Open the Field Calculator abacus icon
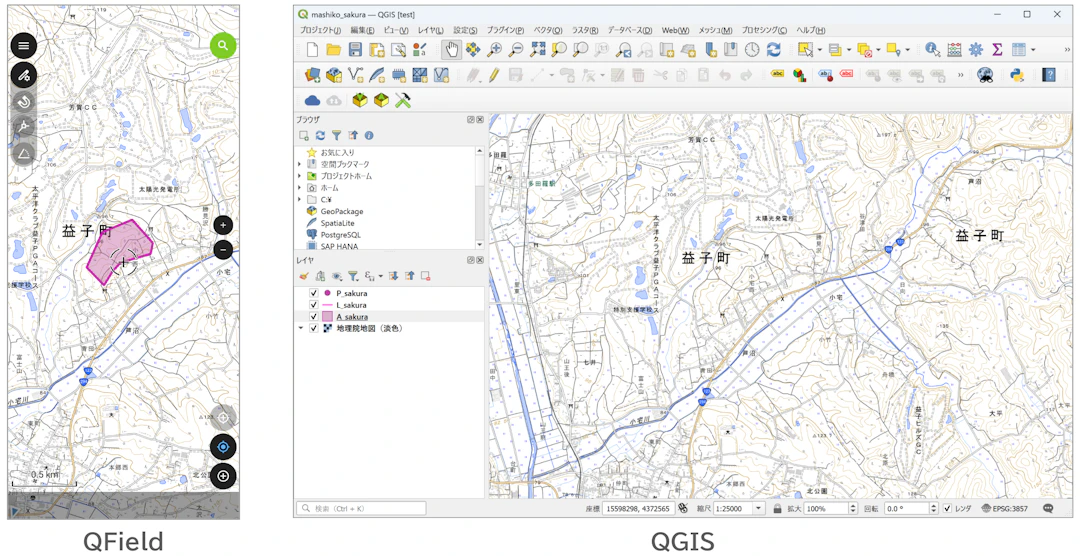 (954, 49)
